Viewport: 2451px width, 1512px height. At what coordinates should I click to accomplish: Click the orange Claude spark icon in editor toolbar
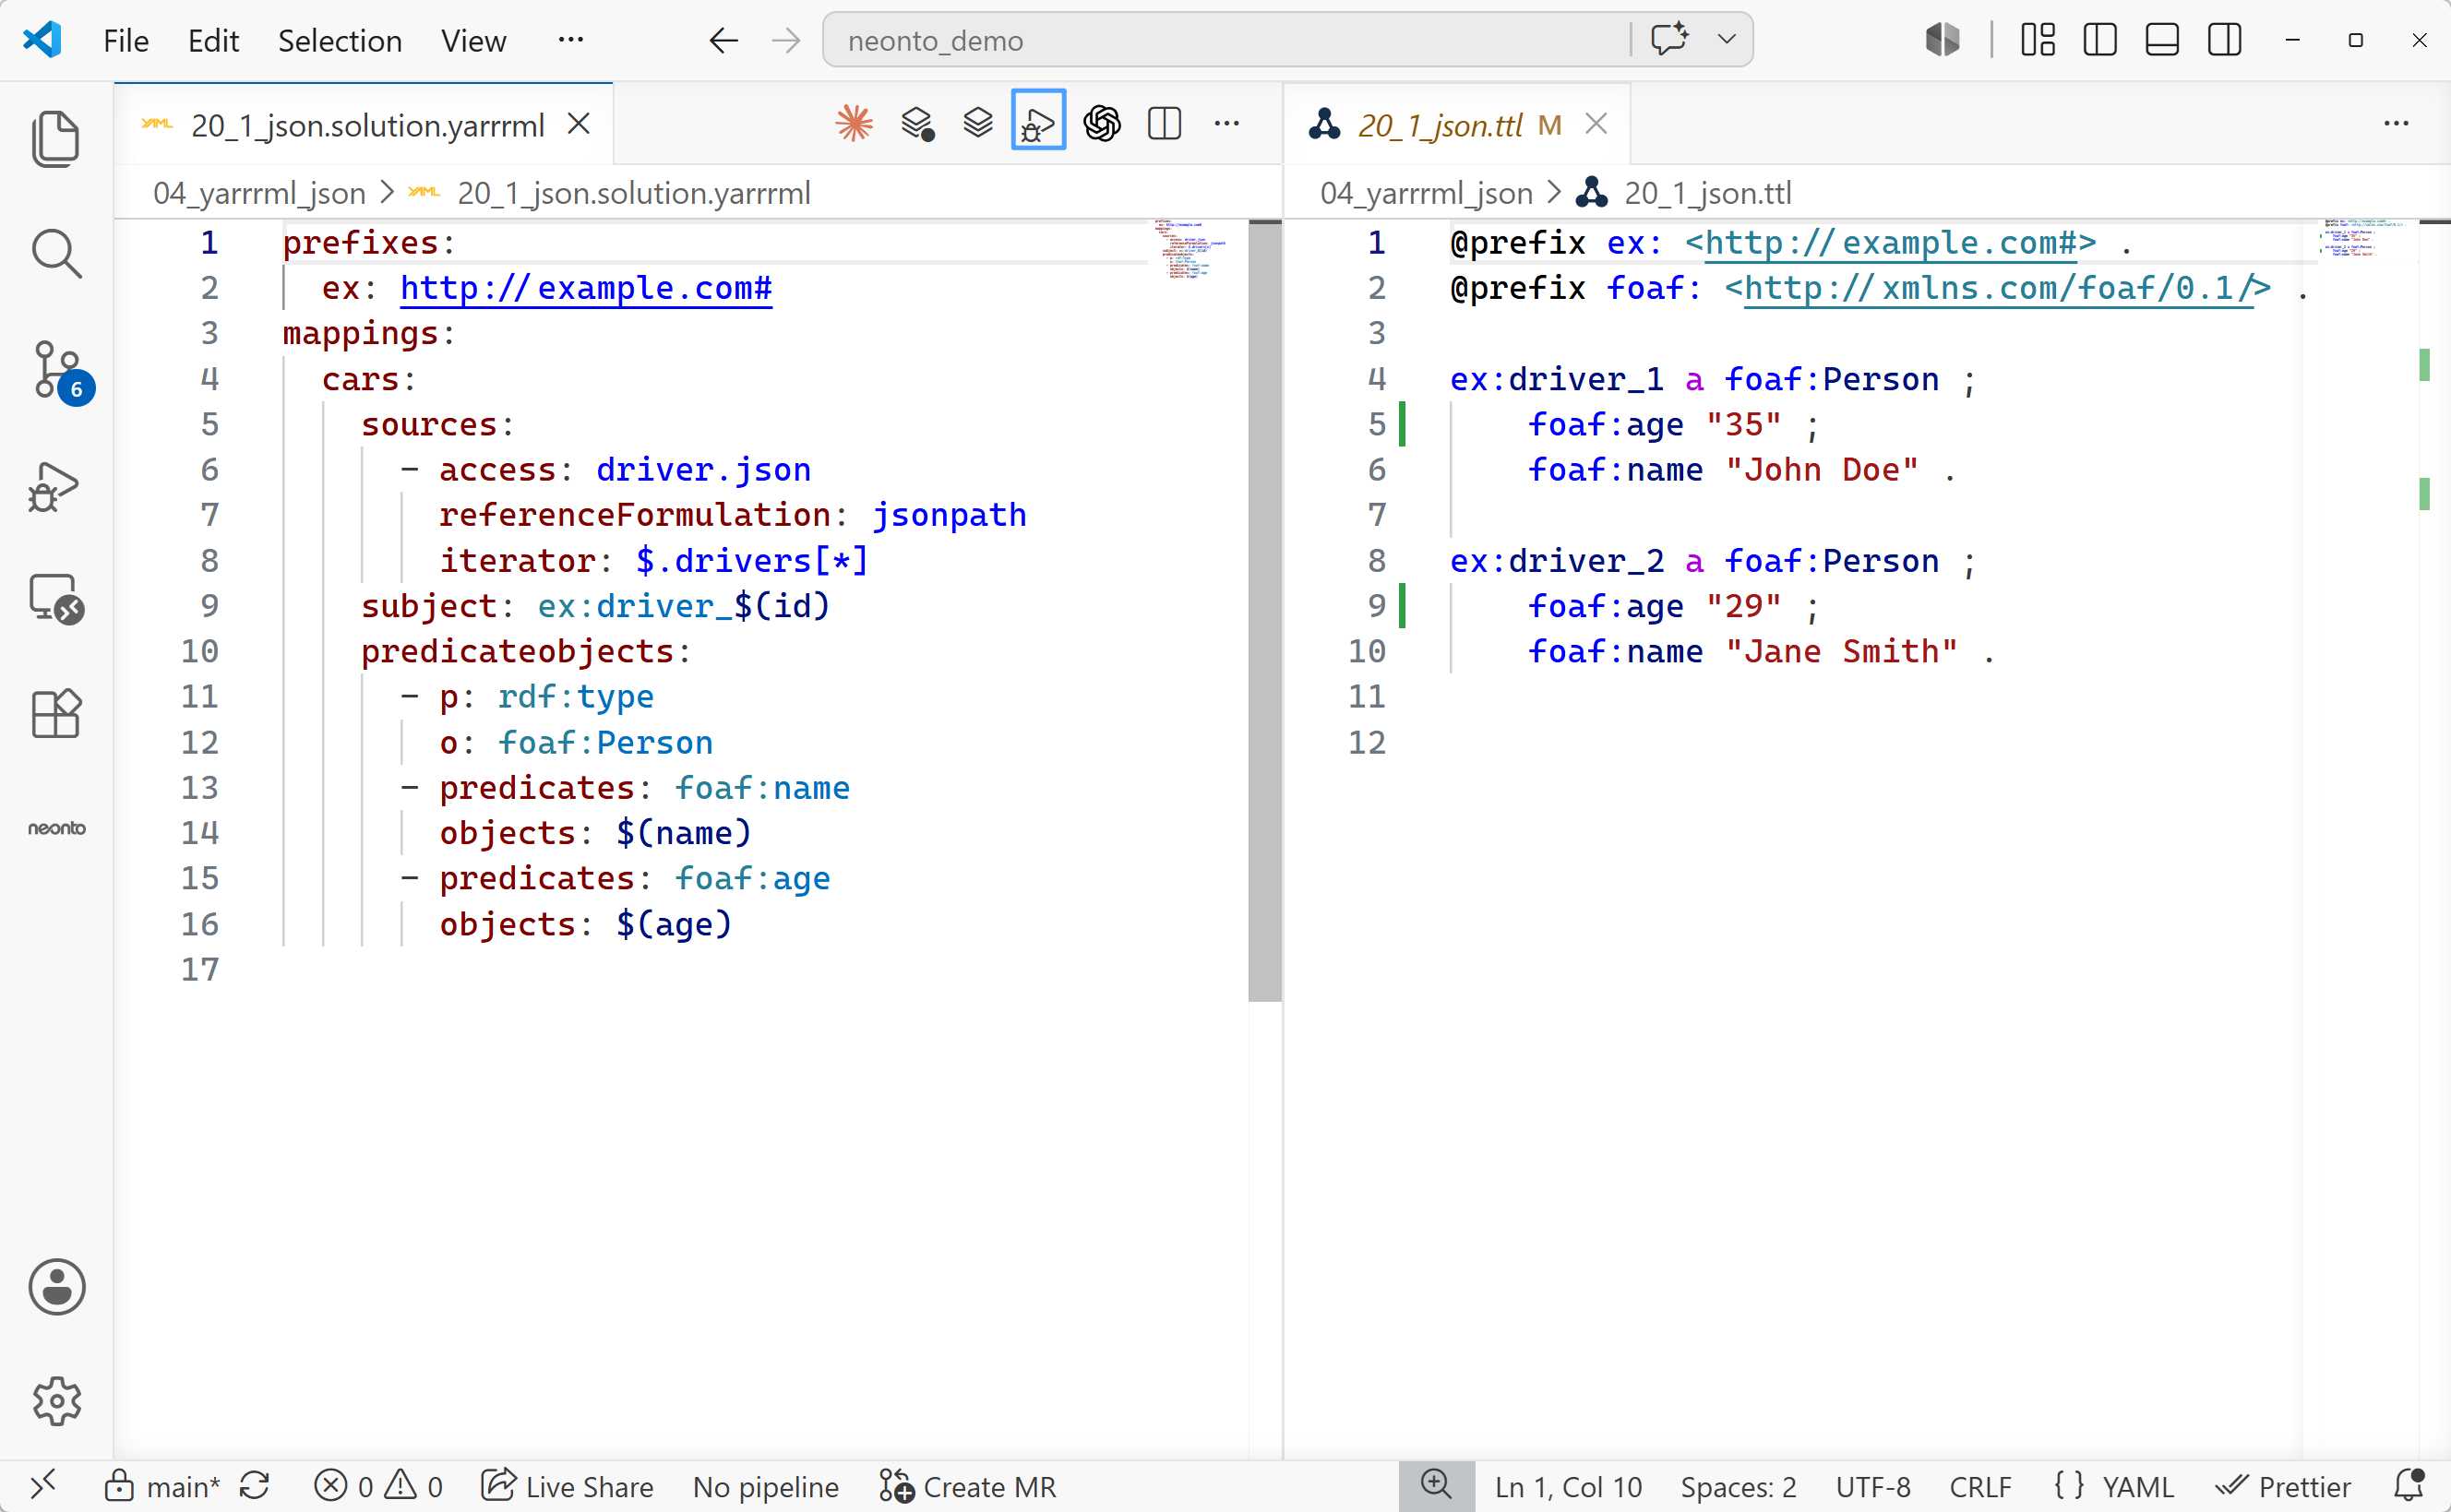click(854, 124)
